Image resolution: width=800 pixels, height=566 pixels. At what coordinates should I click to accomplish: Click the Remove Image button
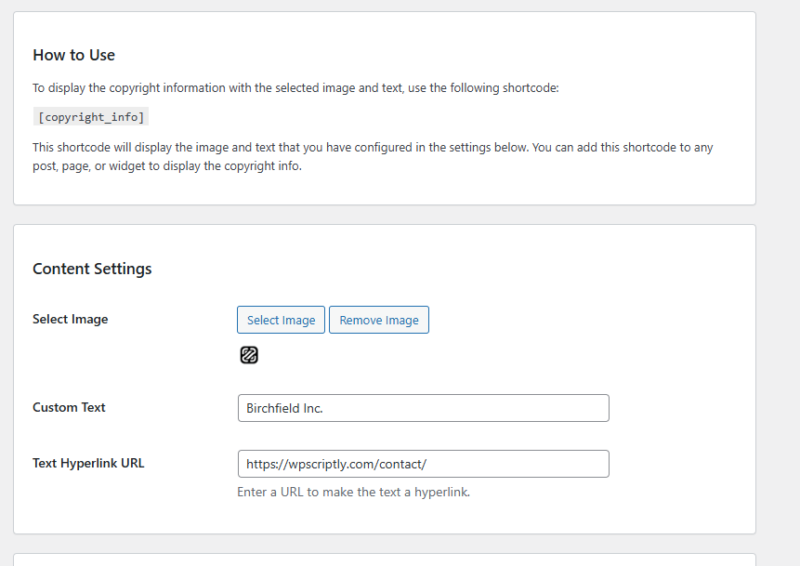point(379,320)
